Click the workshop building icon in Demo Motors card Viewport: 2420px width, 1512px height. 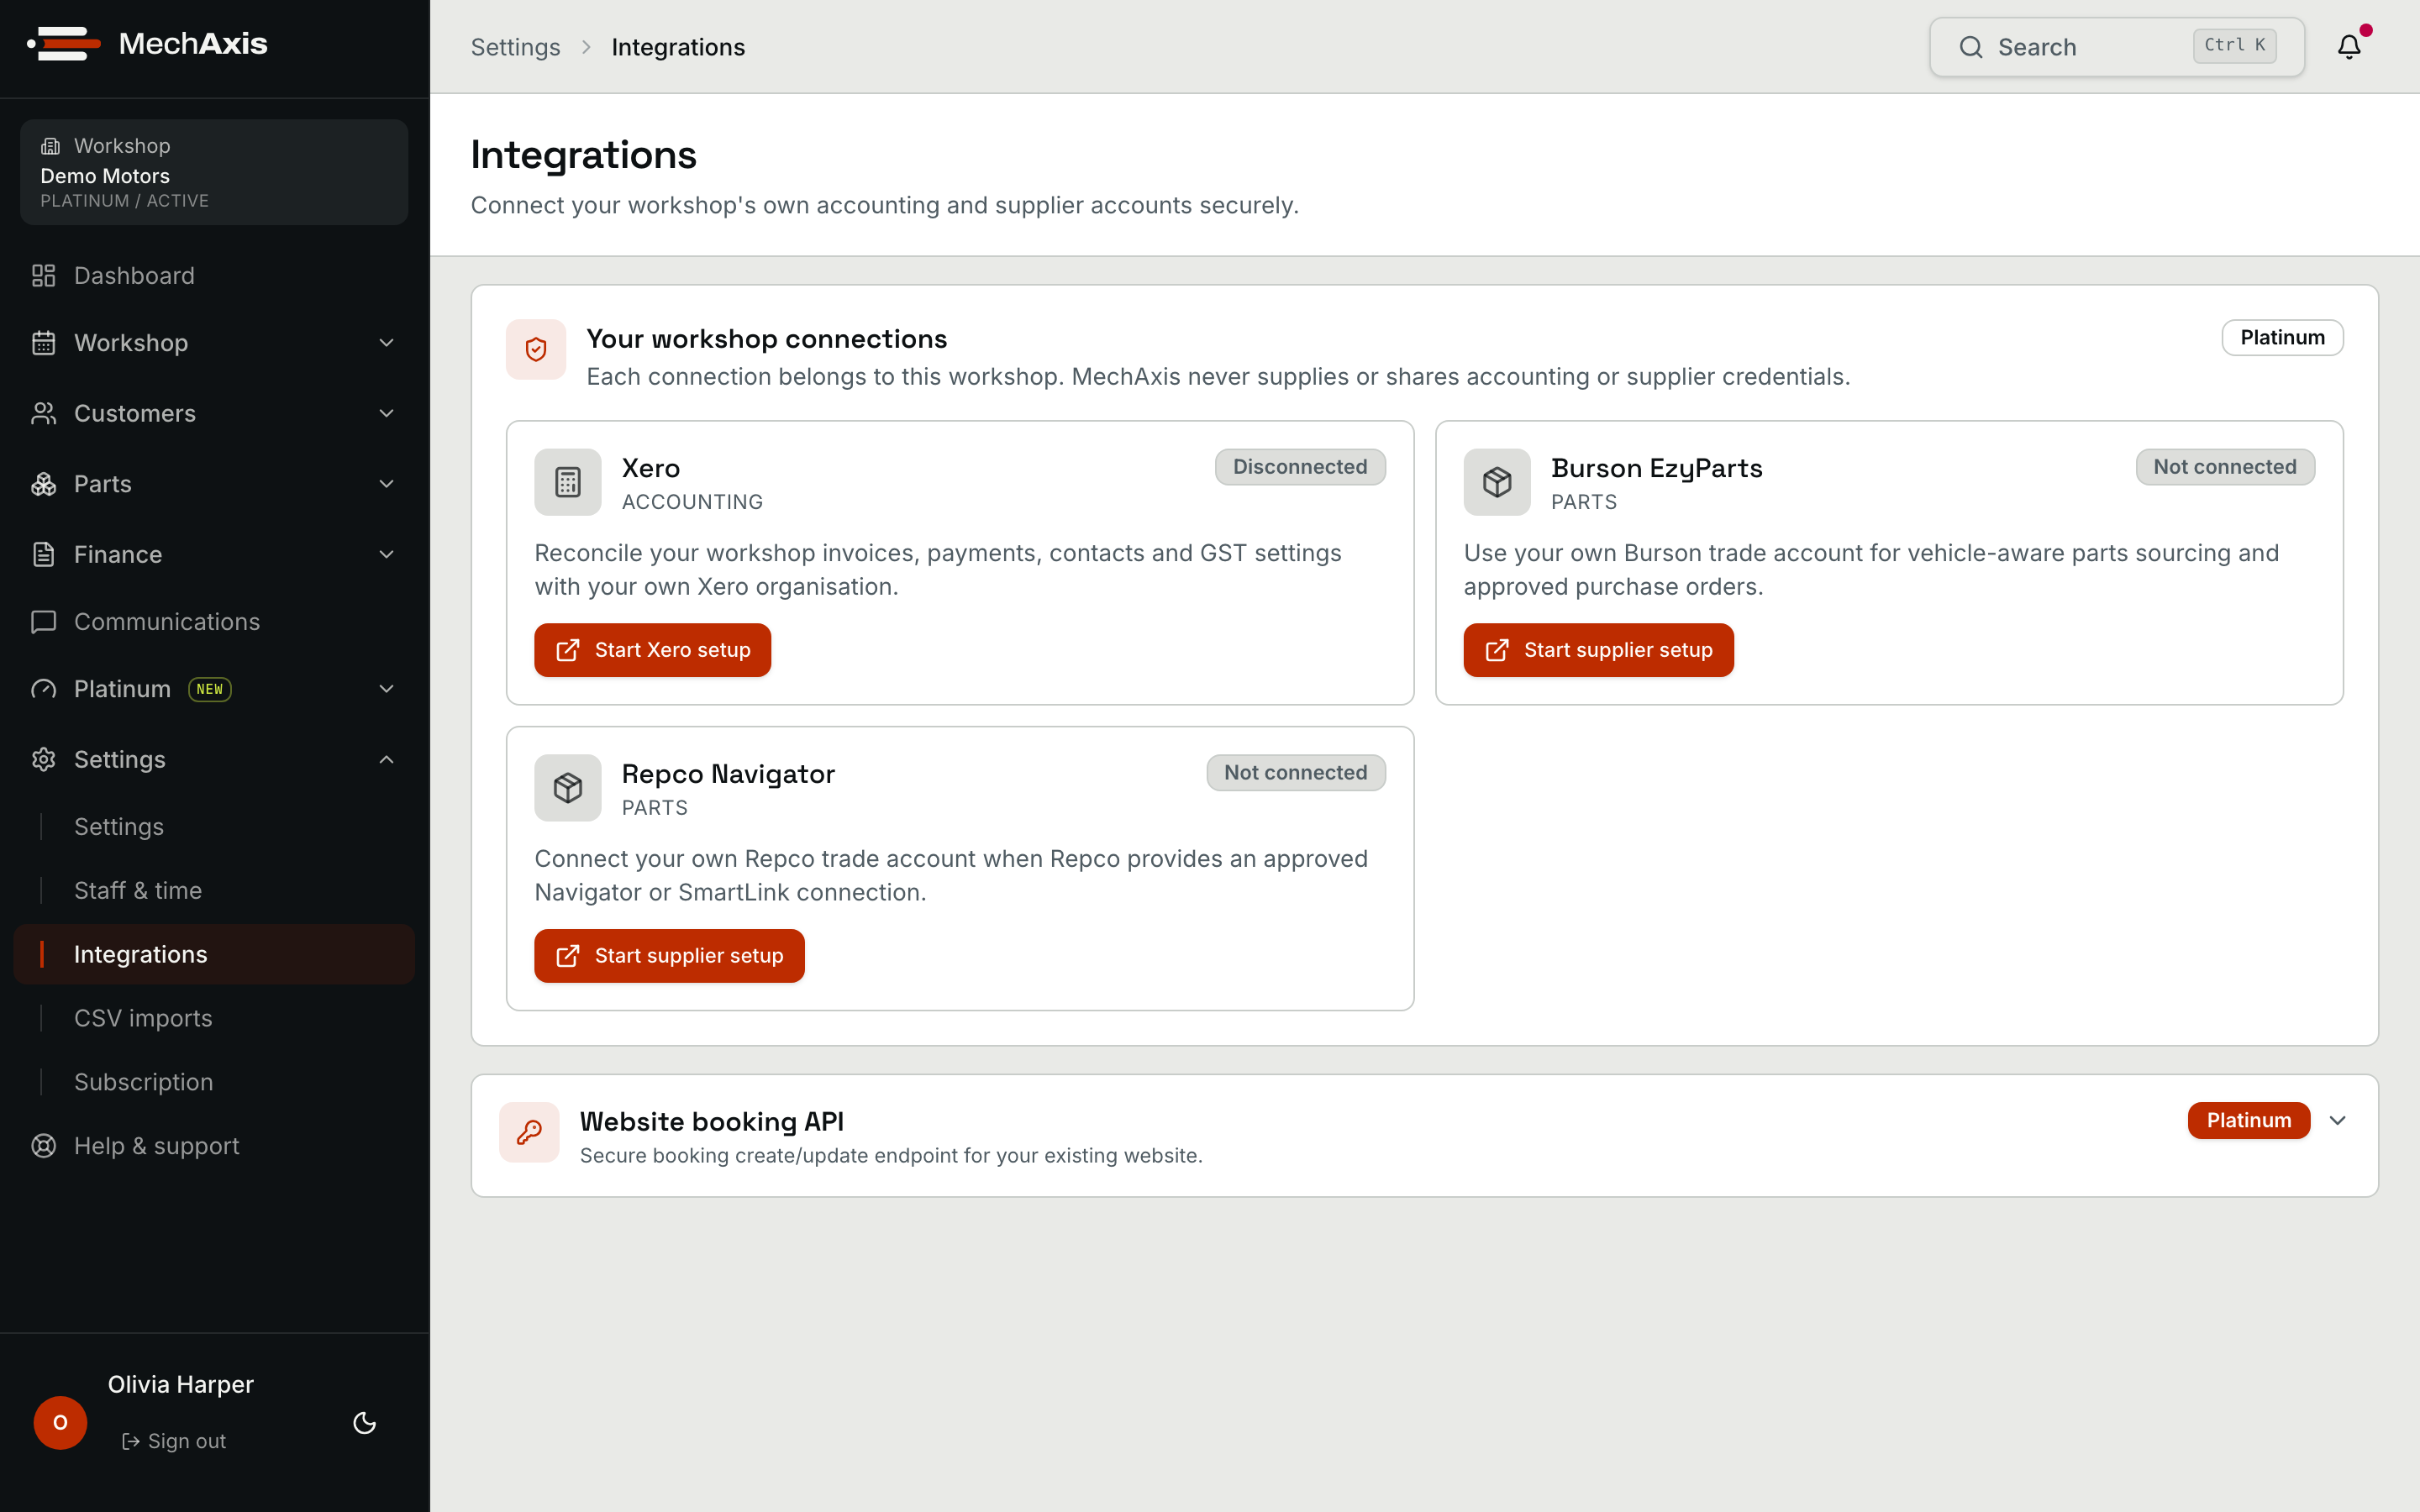pyautogui.click(x=51, y=146)
